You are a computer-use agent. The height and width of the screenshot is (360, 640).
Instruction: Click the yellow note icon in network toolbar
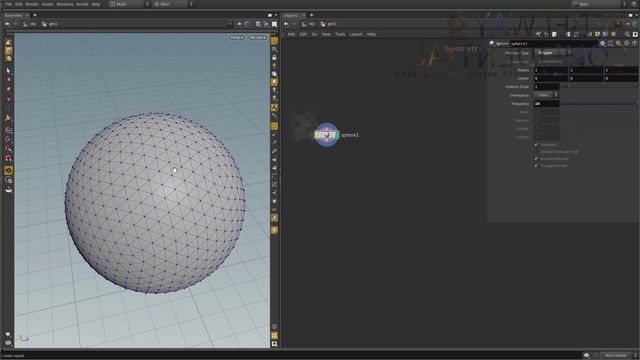613,35
